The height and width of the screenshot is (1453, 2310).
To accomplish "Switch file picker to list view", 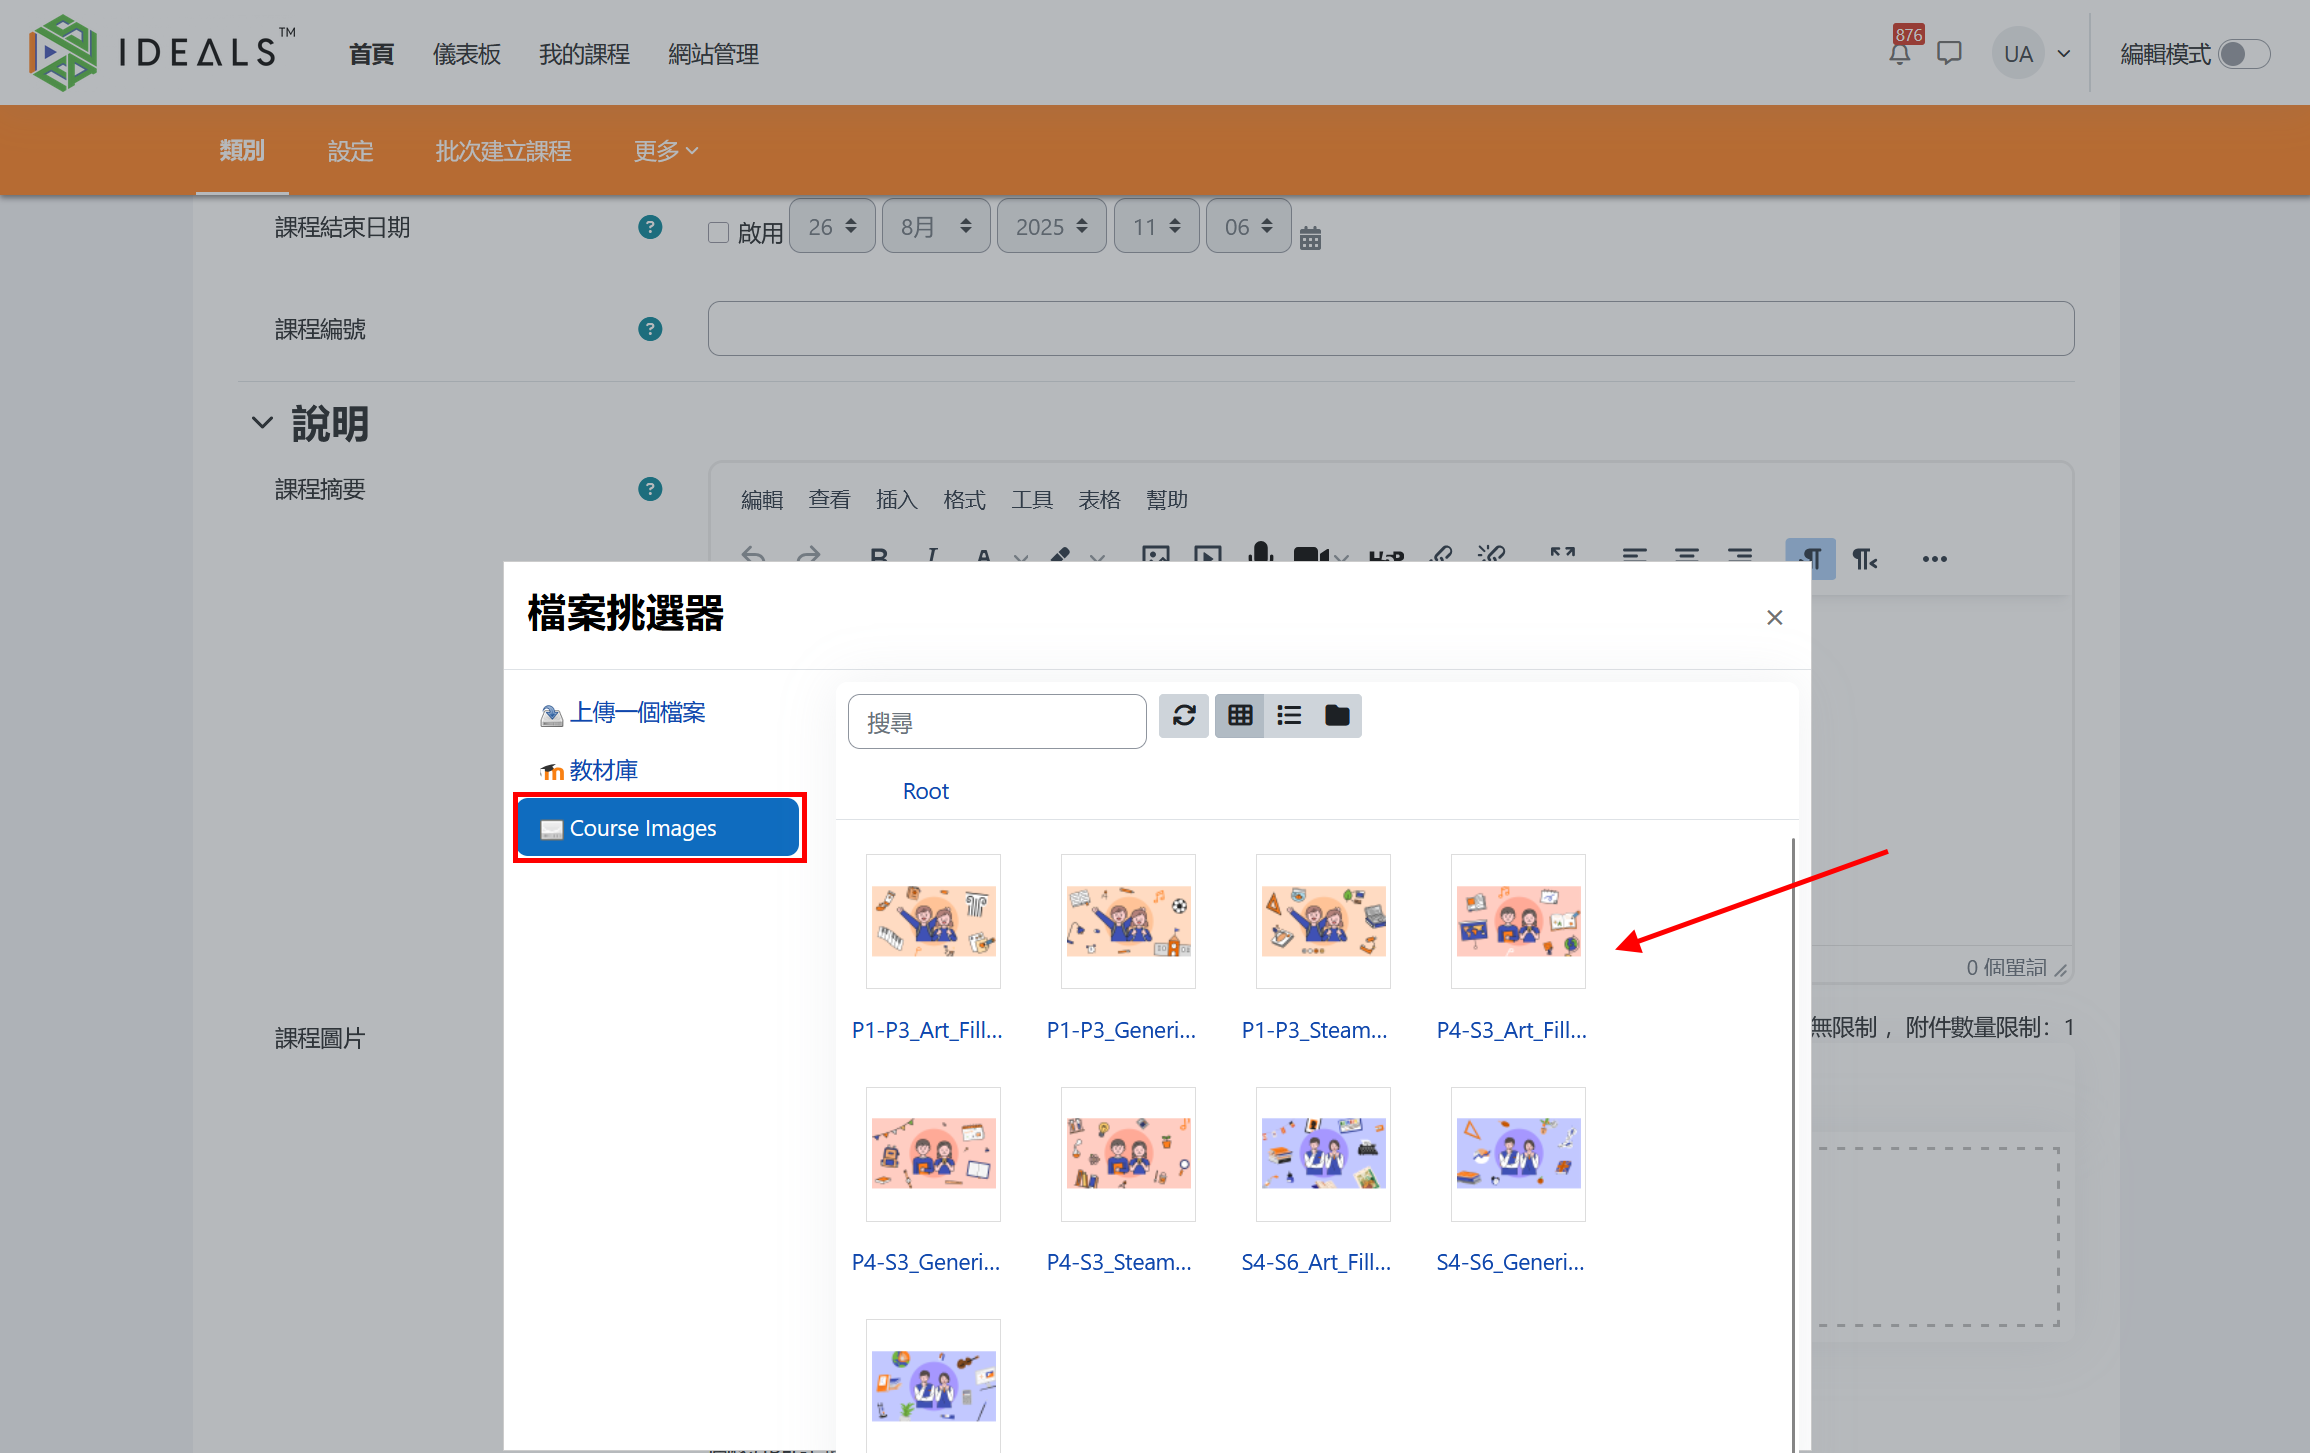I will pos(1289,716).
